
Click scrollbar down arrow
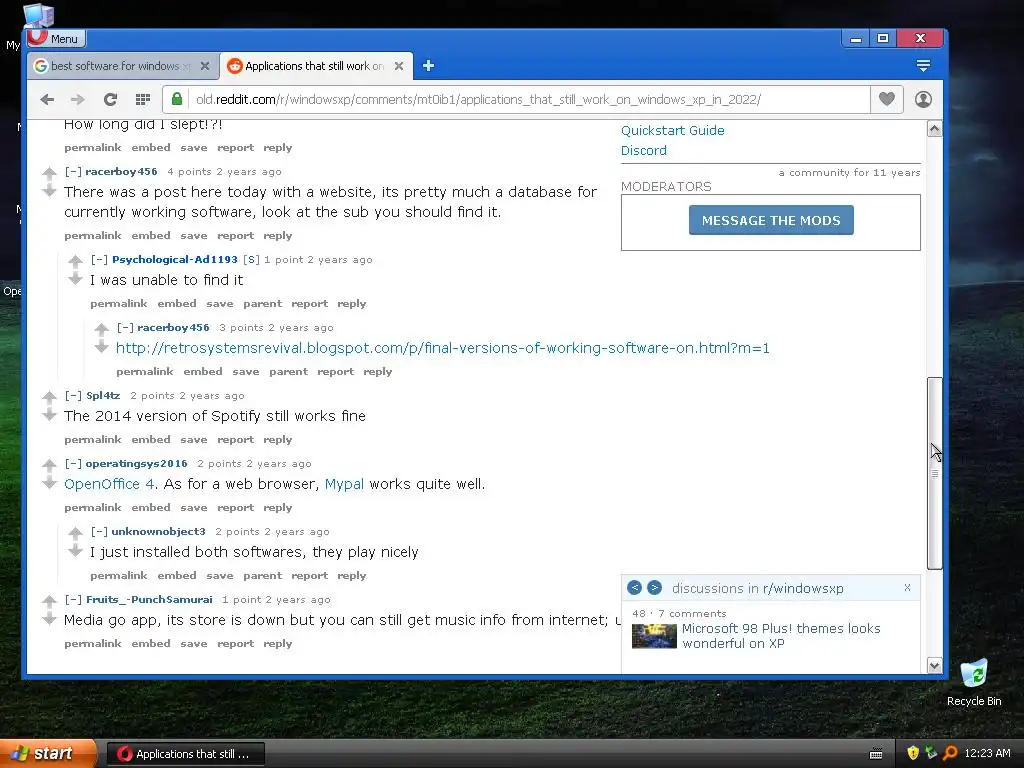pyautogui.click(x=935, y=665)
